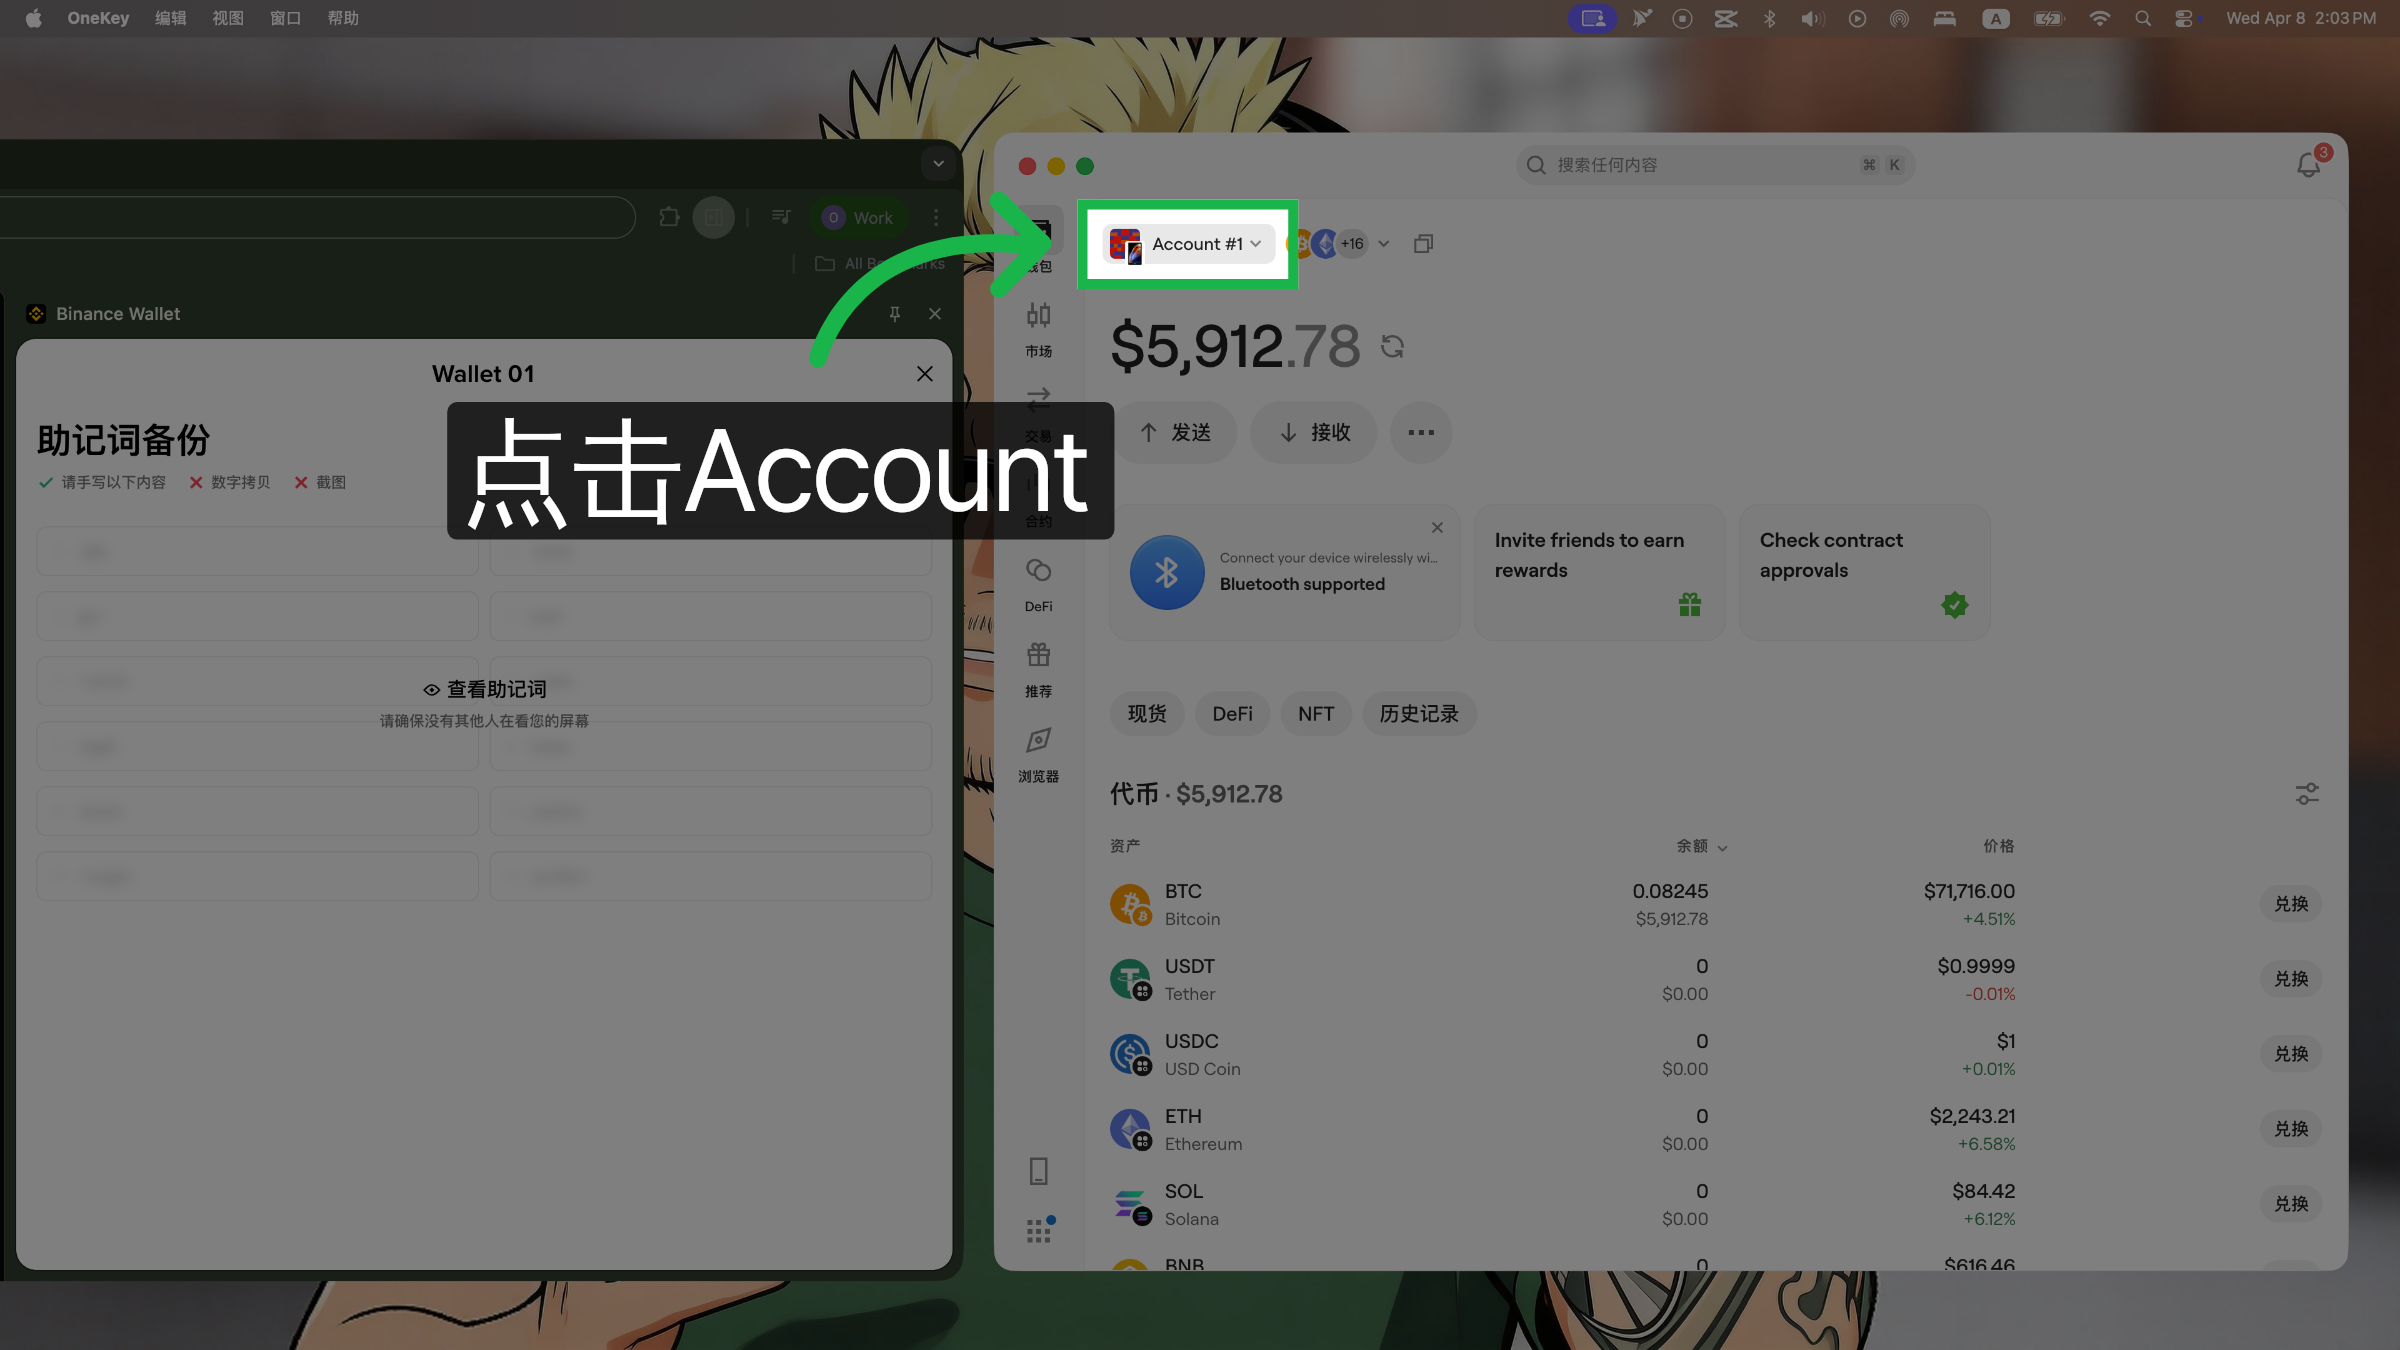The height and width of the screenshot is (1350, 2400).
Task: Focus the 搜索任何内容 search field
Action: pos(1715,165)
